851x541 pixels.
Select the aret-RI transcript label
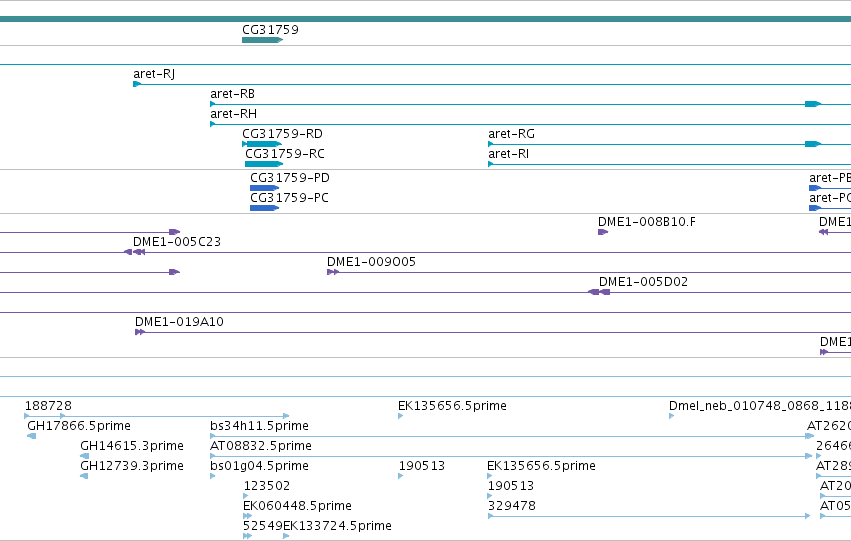point(509,154)
